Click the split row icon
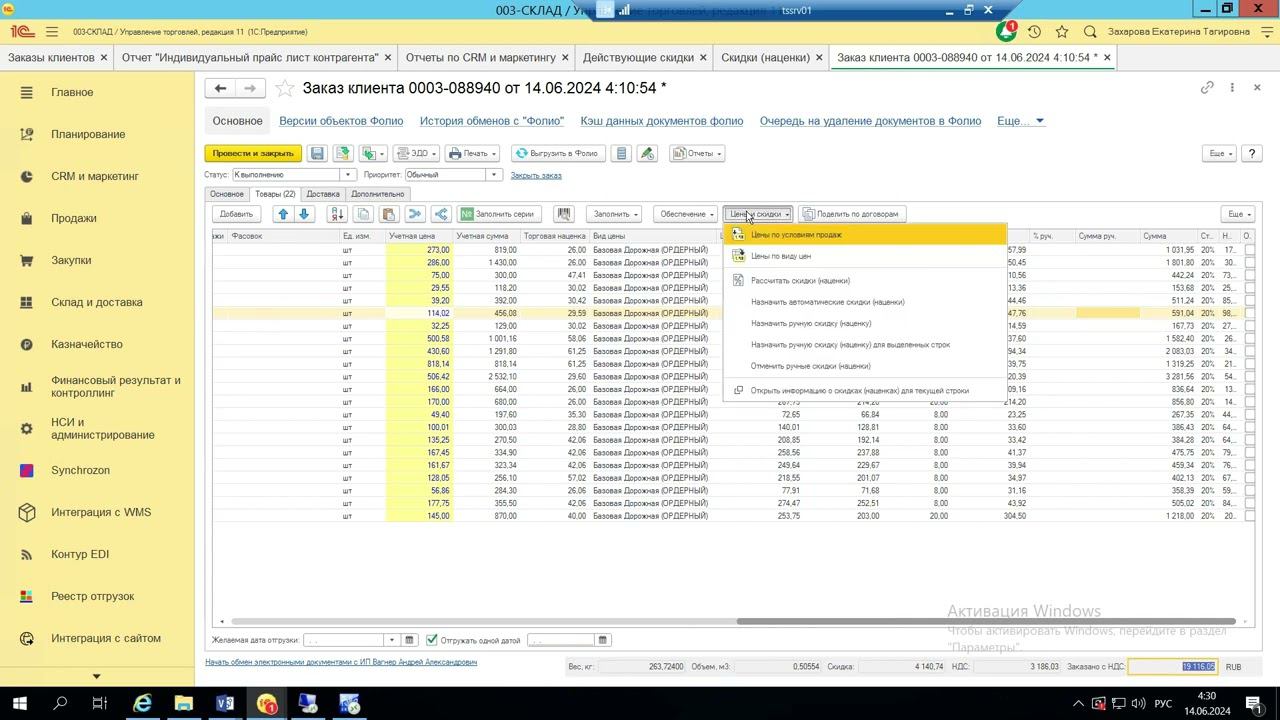 tap(440, 214)
